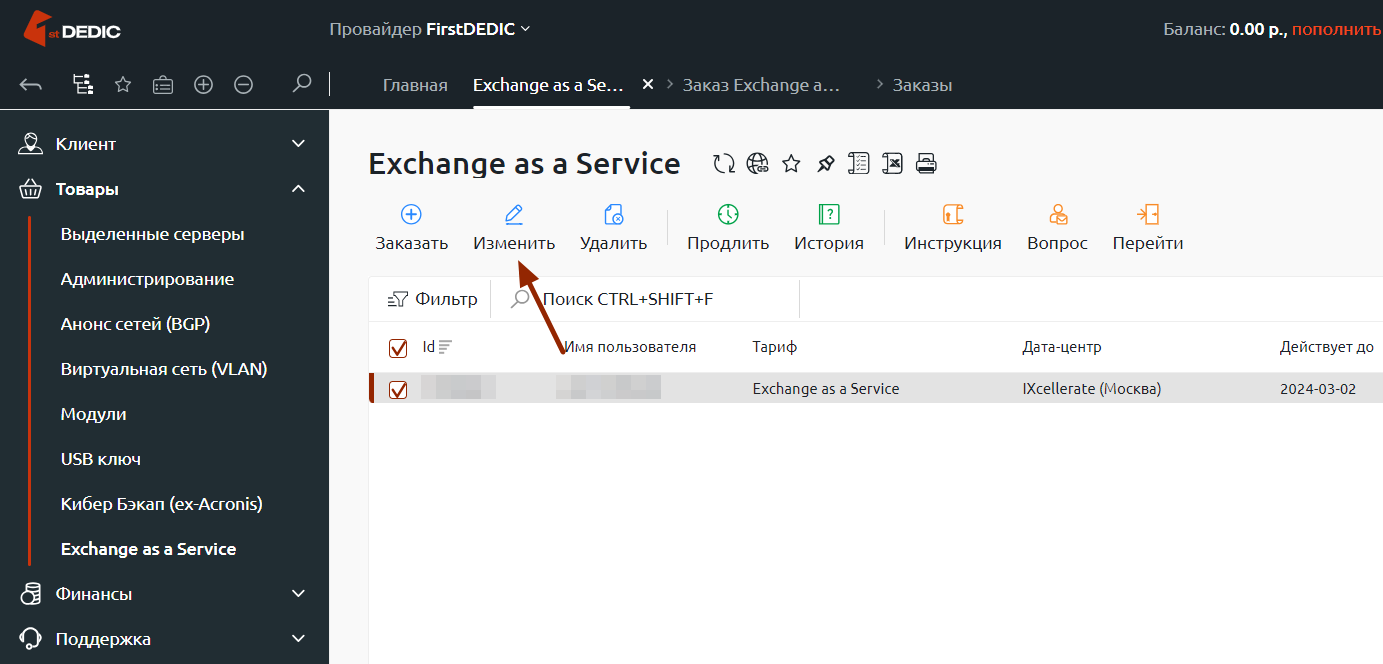Open Кибер Бэкап (ex-Acronis) menu item
This screenshot has width=1383, height=664.
(x=161, y=504)
